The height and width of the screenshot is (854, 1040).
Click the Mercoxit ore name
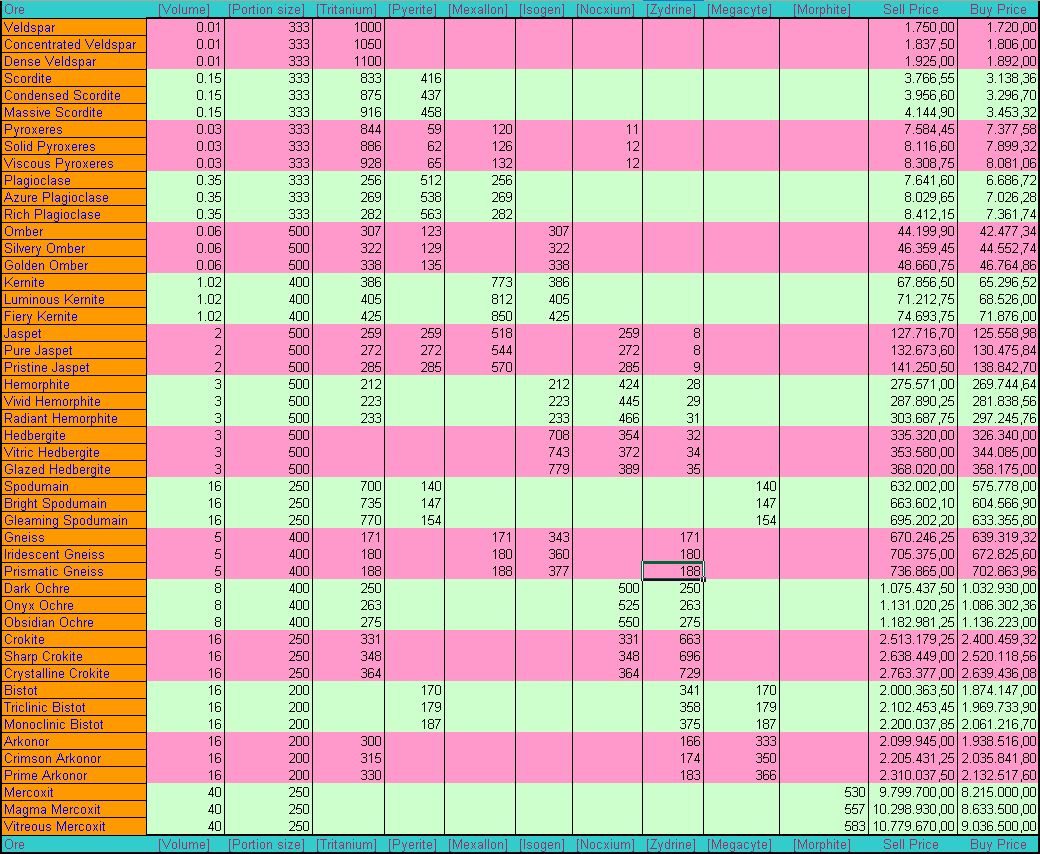pyautogui.click(x=73, y=793)
